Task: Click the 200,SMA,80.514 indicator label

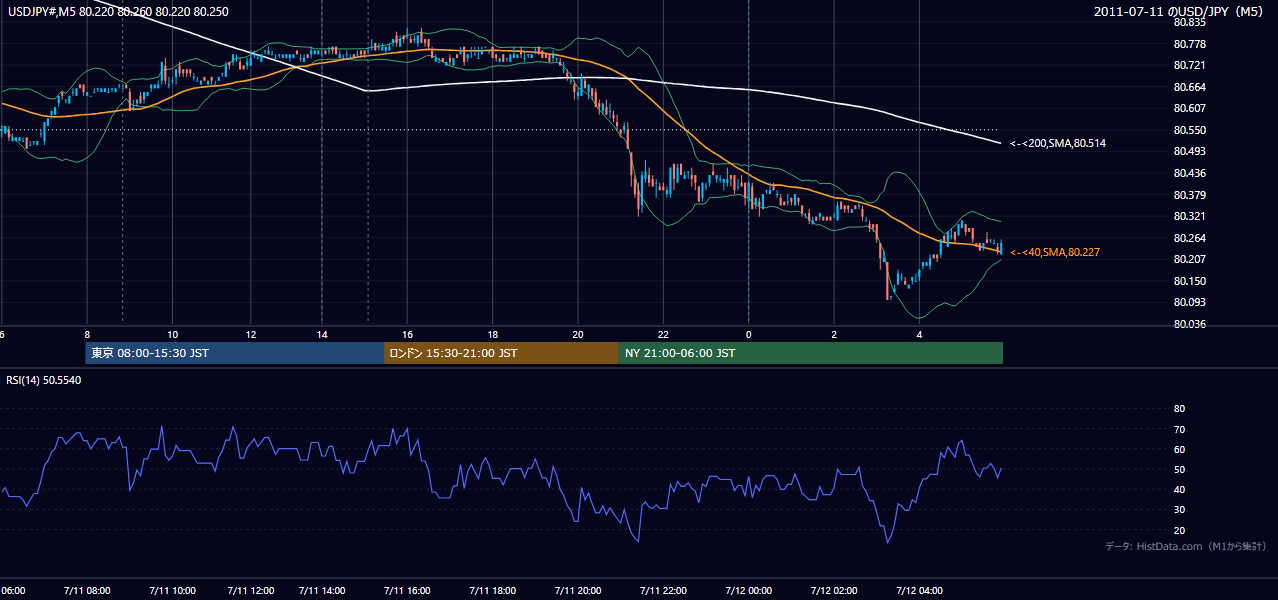Action: tap(1058, 144)
